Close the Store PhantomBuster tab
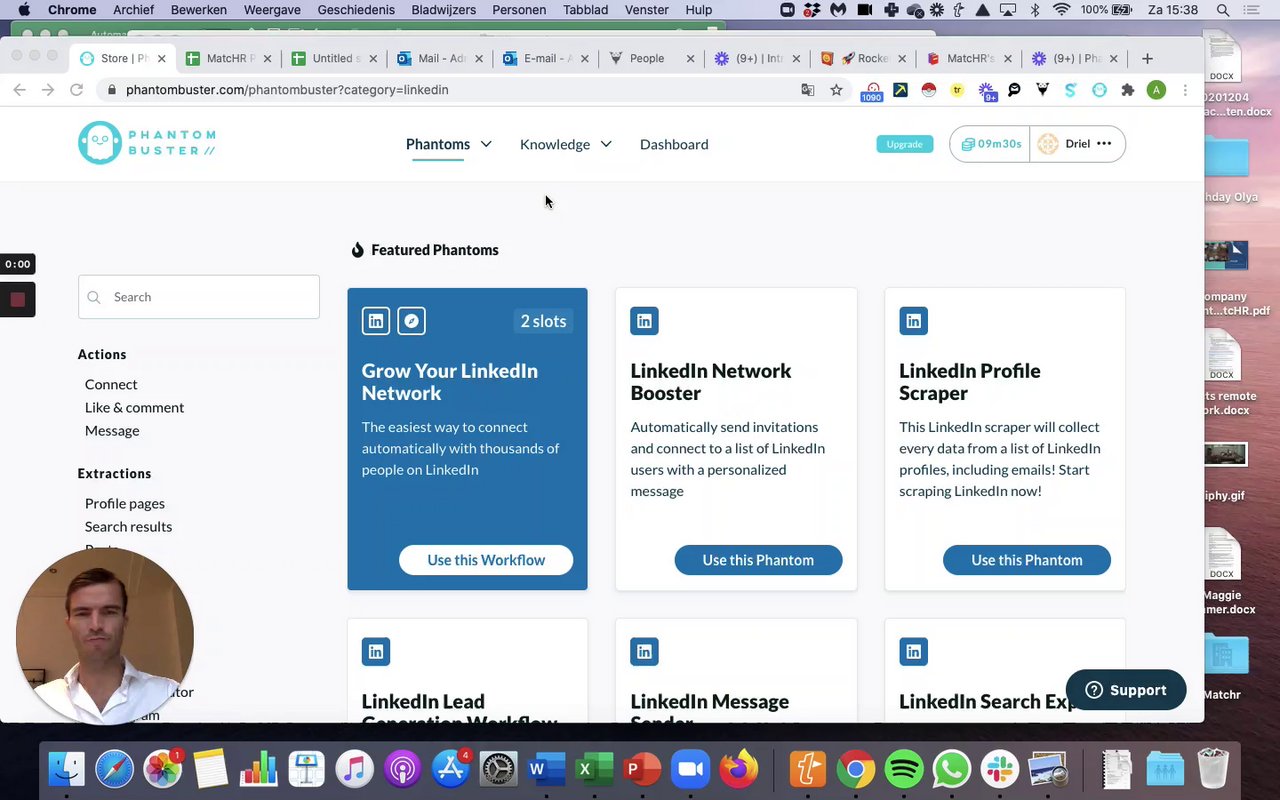The height and width of the screenshot is (800, 1280). [161, 58]
